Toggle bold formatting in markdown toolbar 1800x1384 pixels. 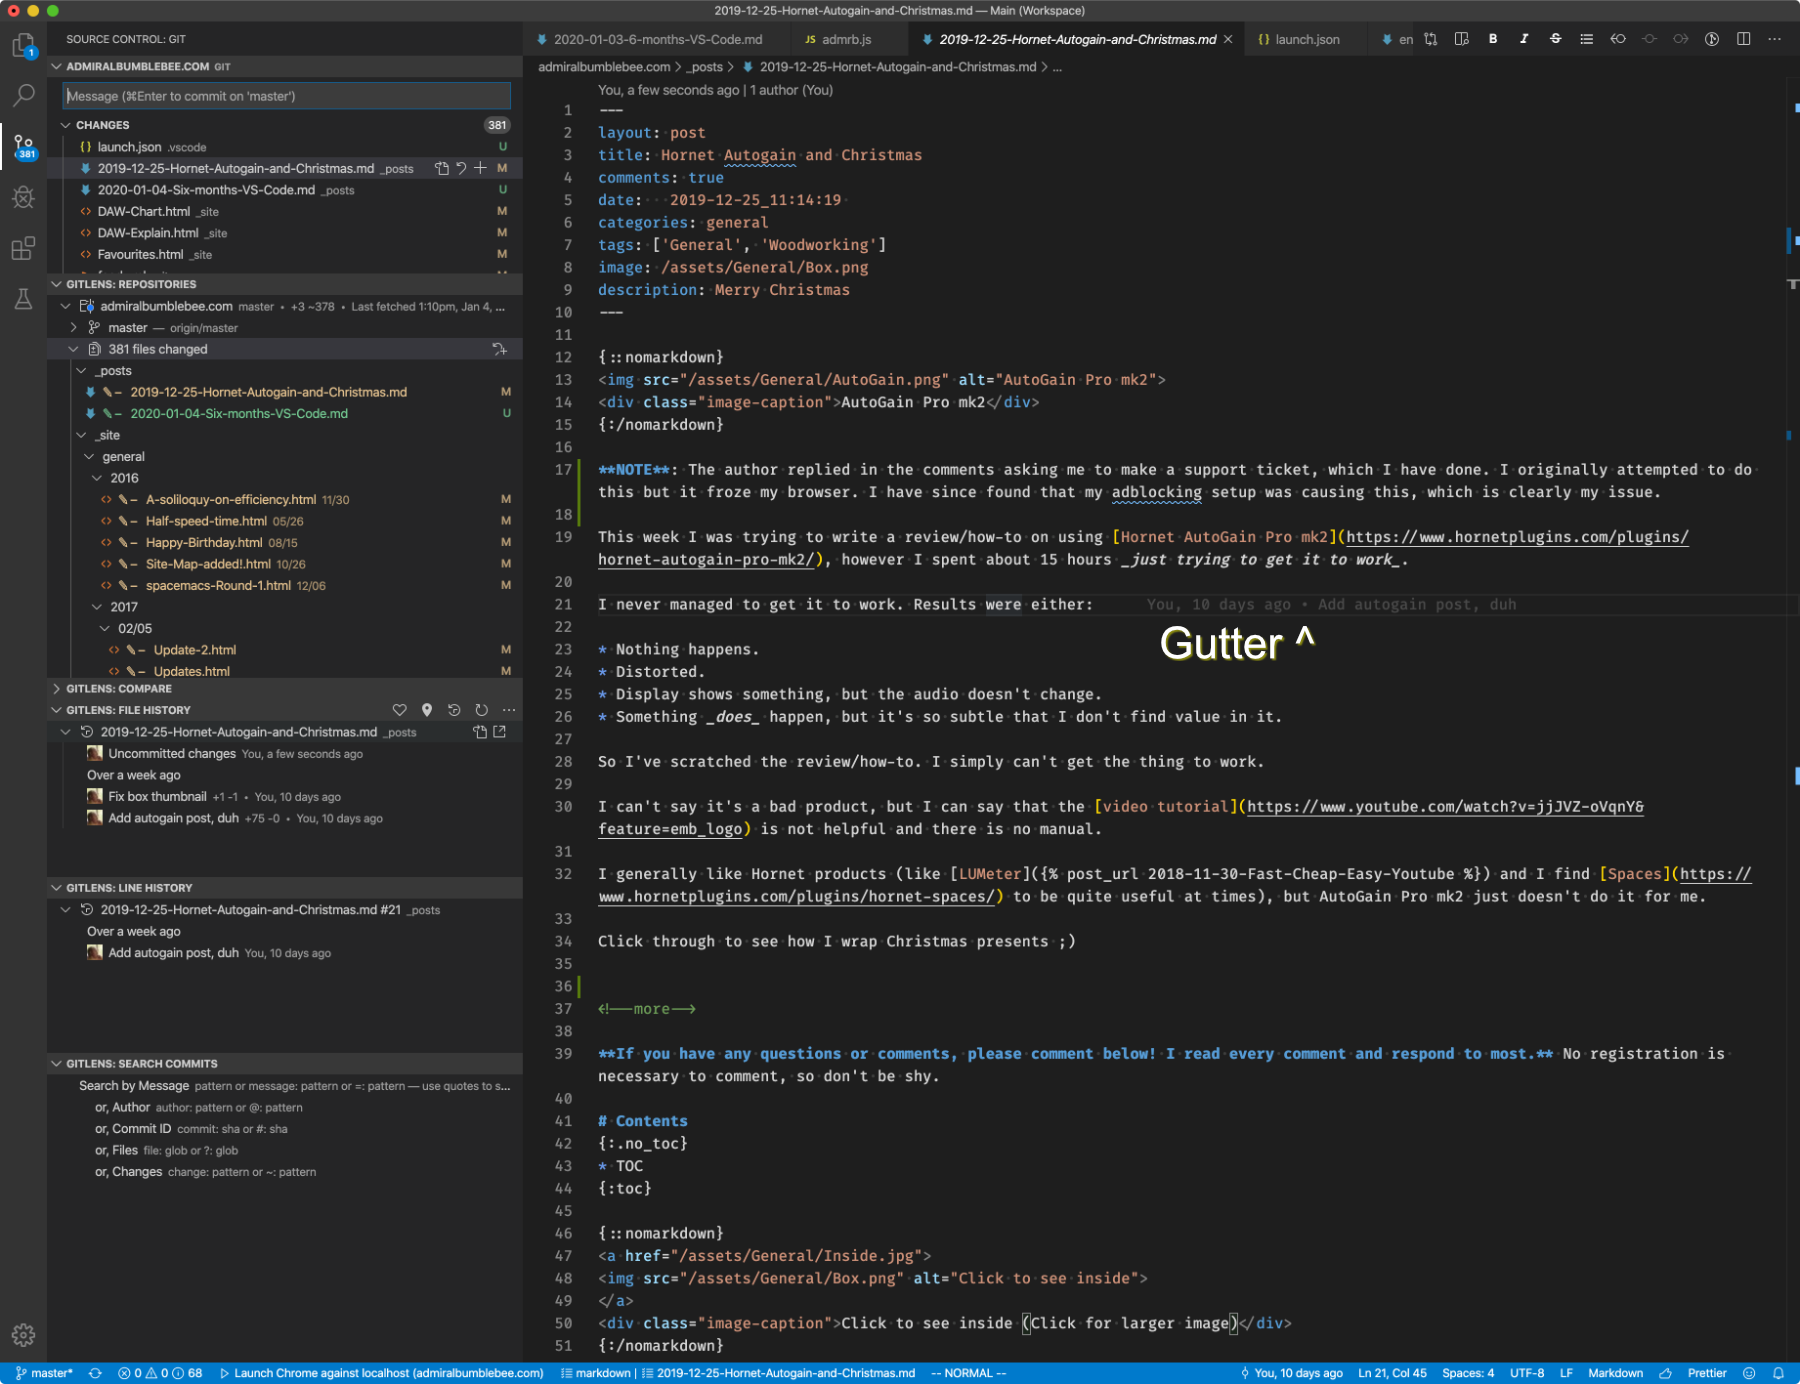coord(1493,39)
